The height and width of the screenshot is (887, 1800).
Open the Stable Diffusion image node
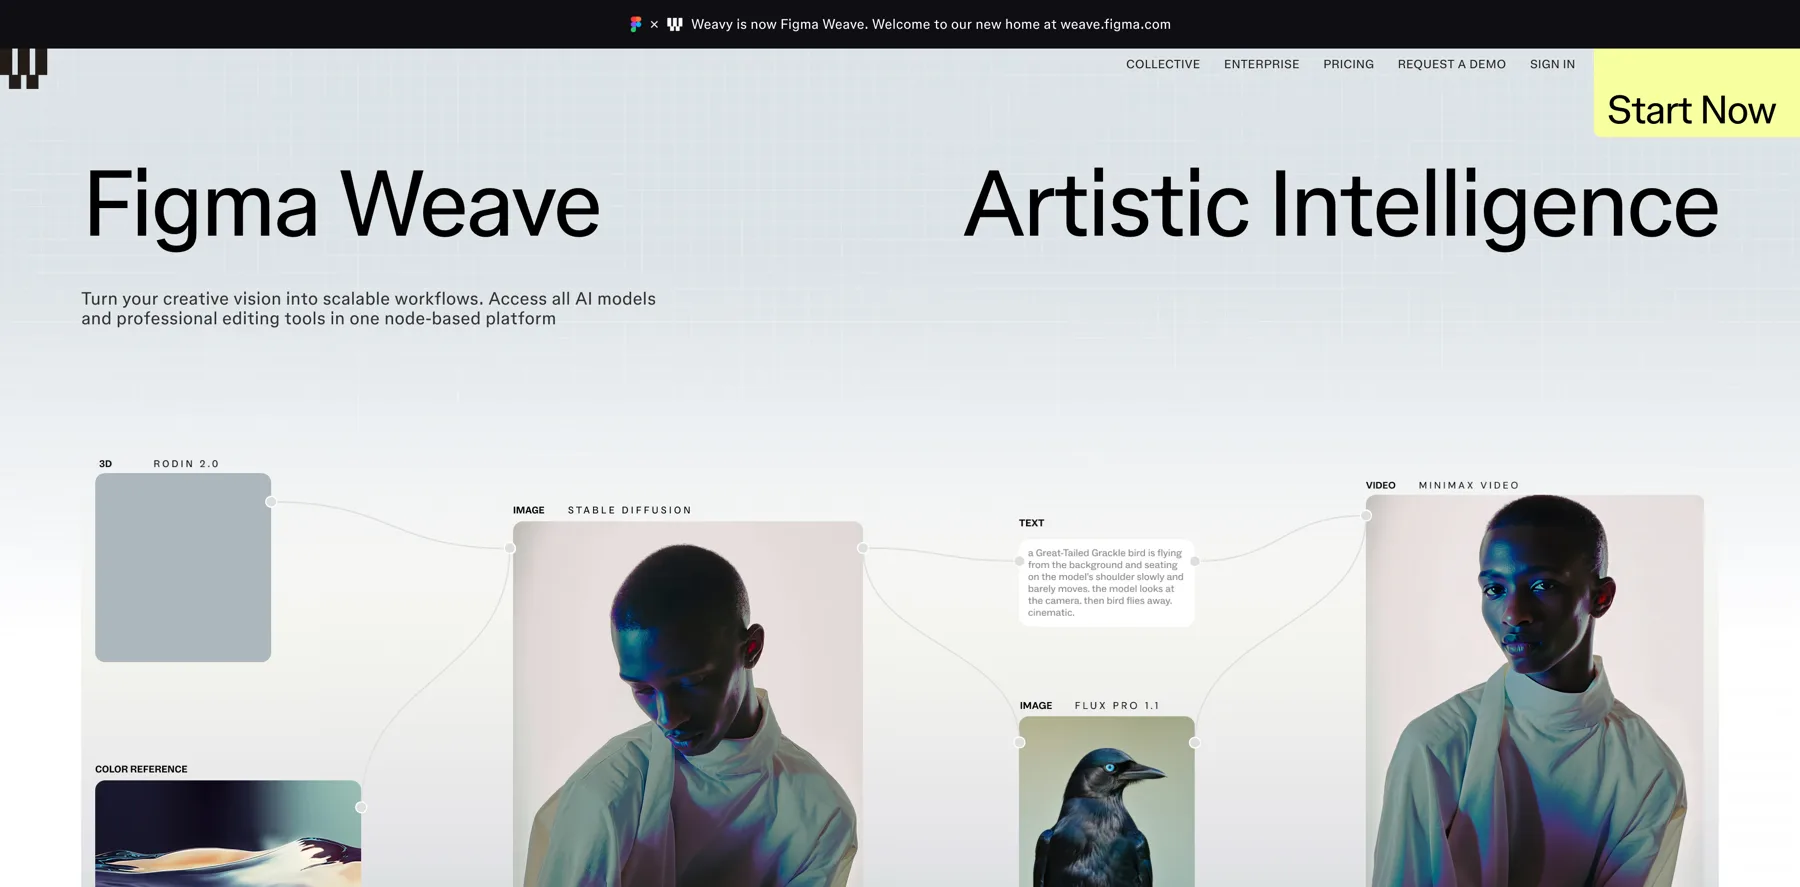688,704
